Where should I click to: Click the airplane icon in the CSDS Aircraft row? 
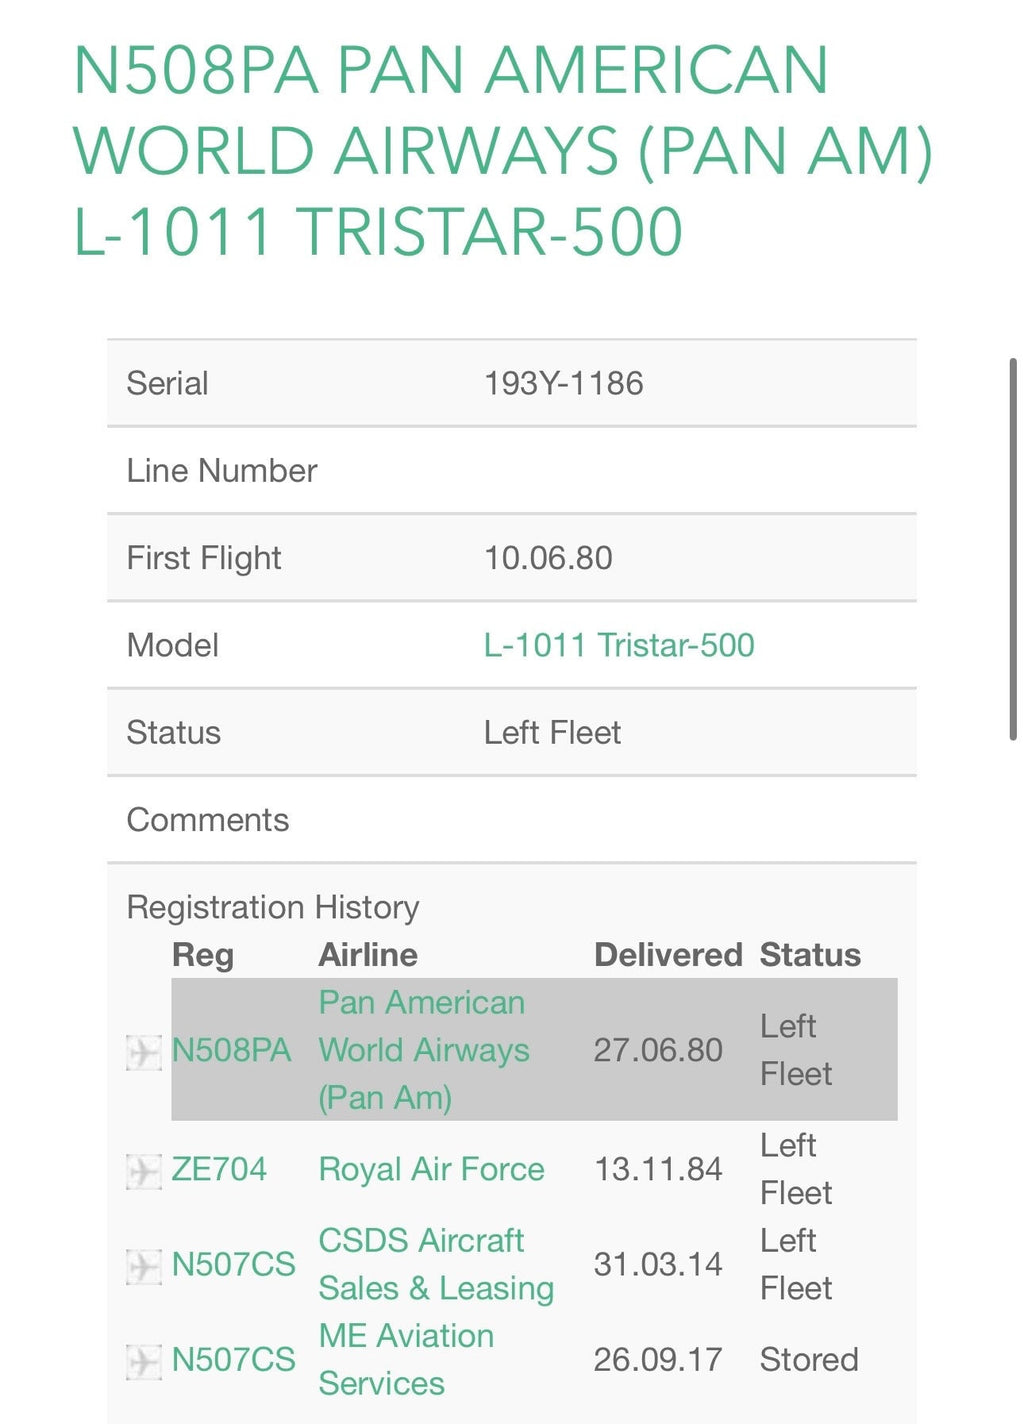(x=143, y=1266)
